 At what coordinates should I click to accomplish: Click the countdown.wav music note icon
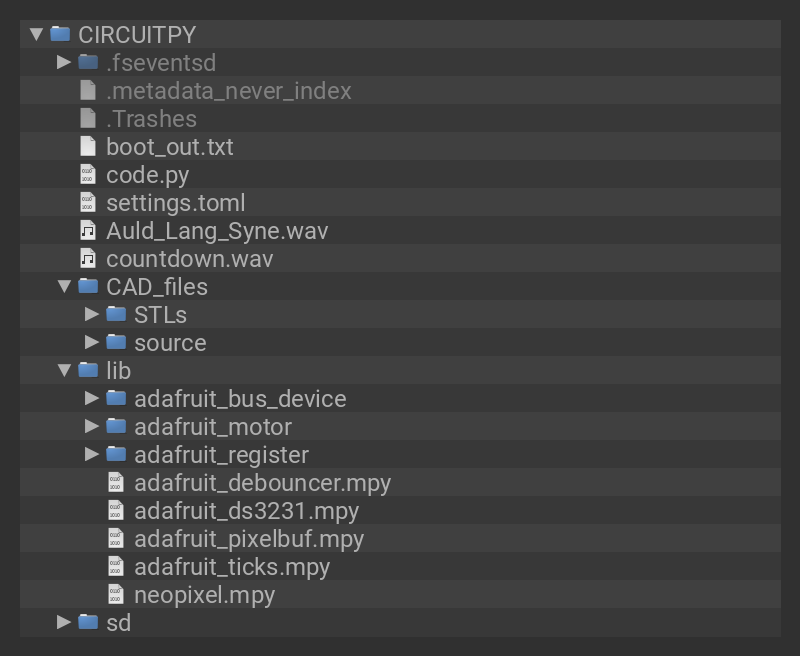click(89, 259)
